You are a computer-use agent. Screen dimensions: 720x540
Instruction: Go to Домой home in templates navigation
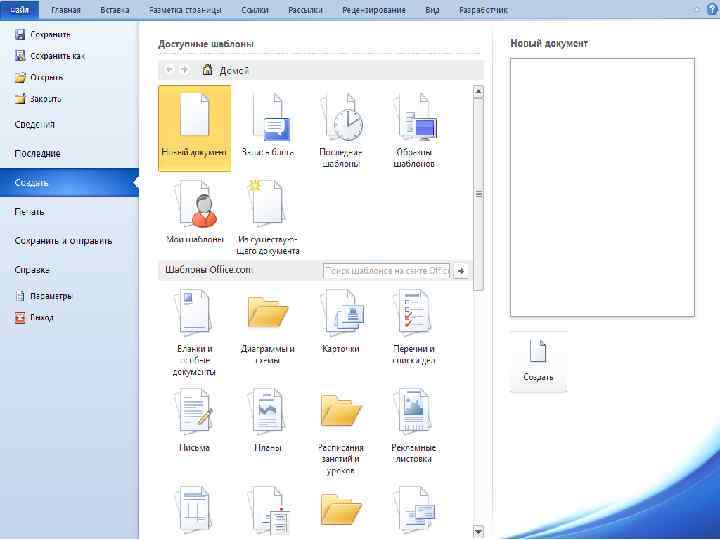pyautogui.click(x=226, y=70)
